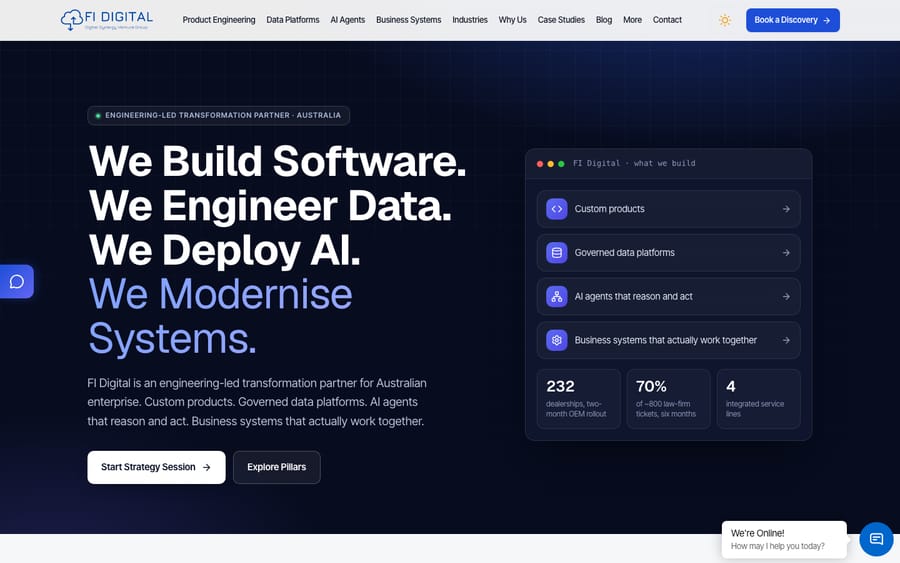This screenshot has width=900, height=563.
Task: Click the arrow on Business systems row
Action: [x=786, y=340]
